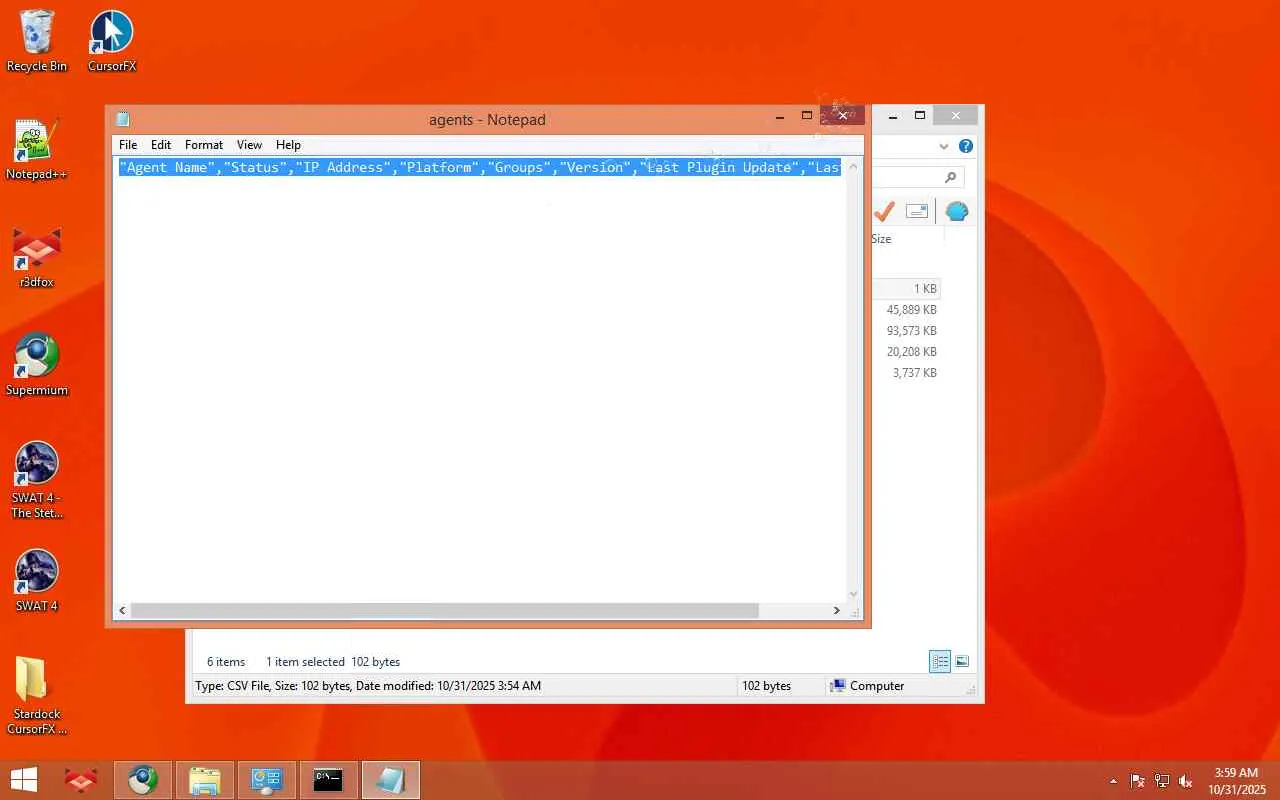Switch to Command Prompt in the taskbar
The height and width of the screenshot is (800, 1280).
click(328, 780)
